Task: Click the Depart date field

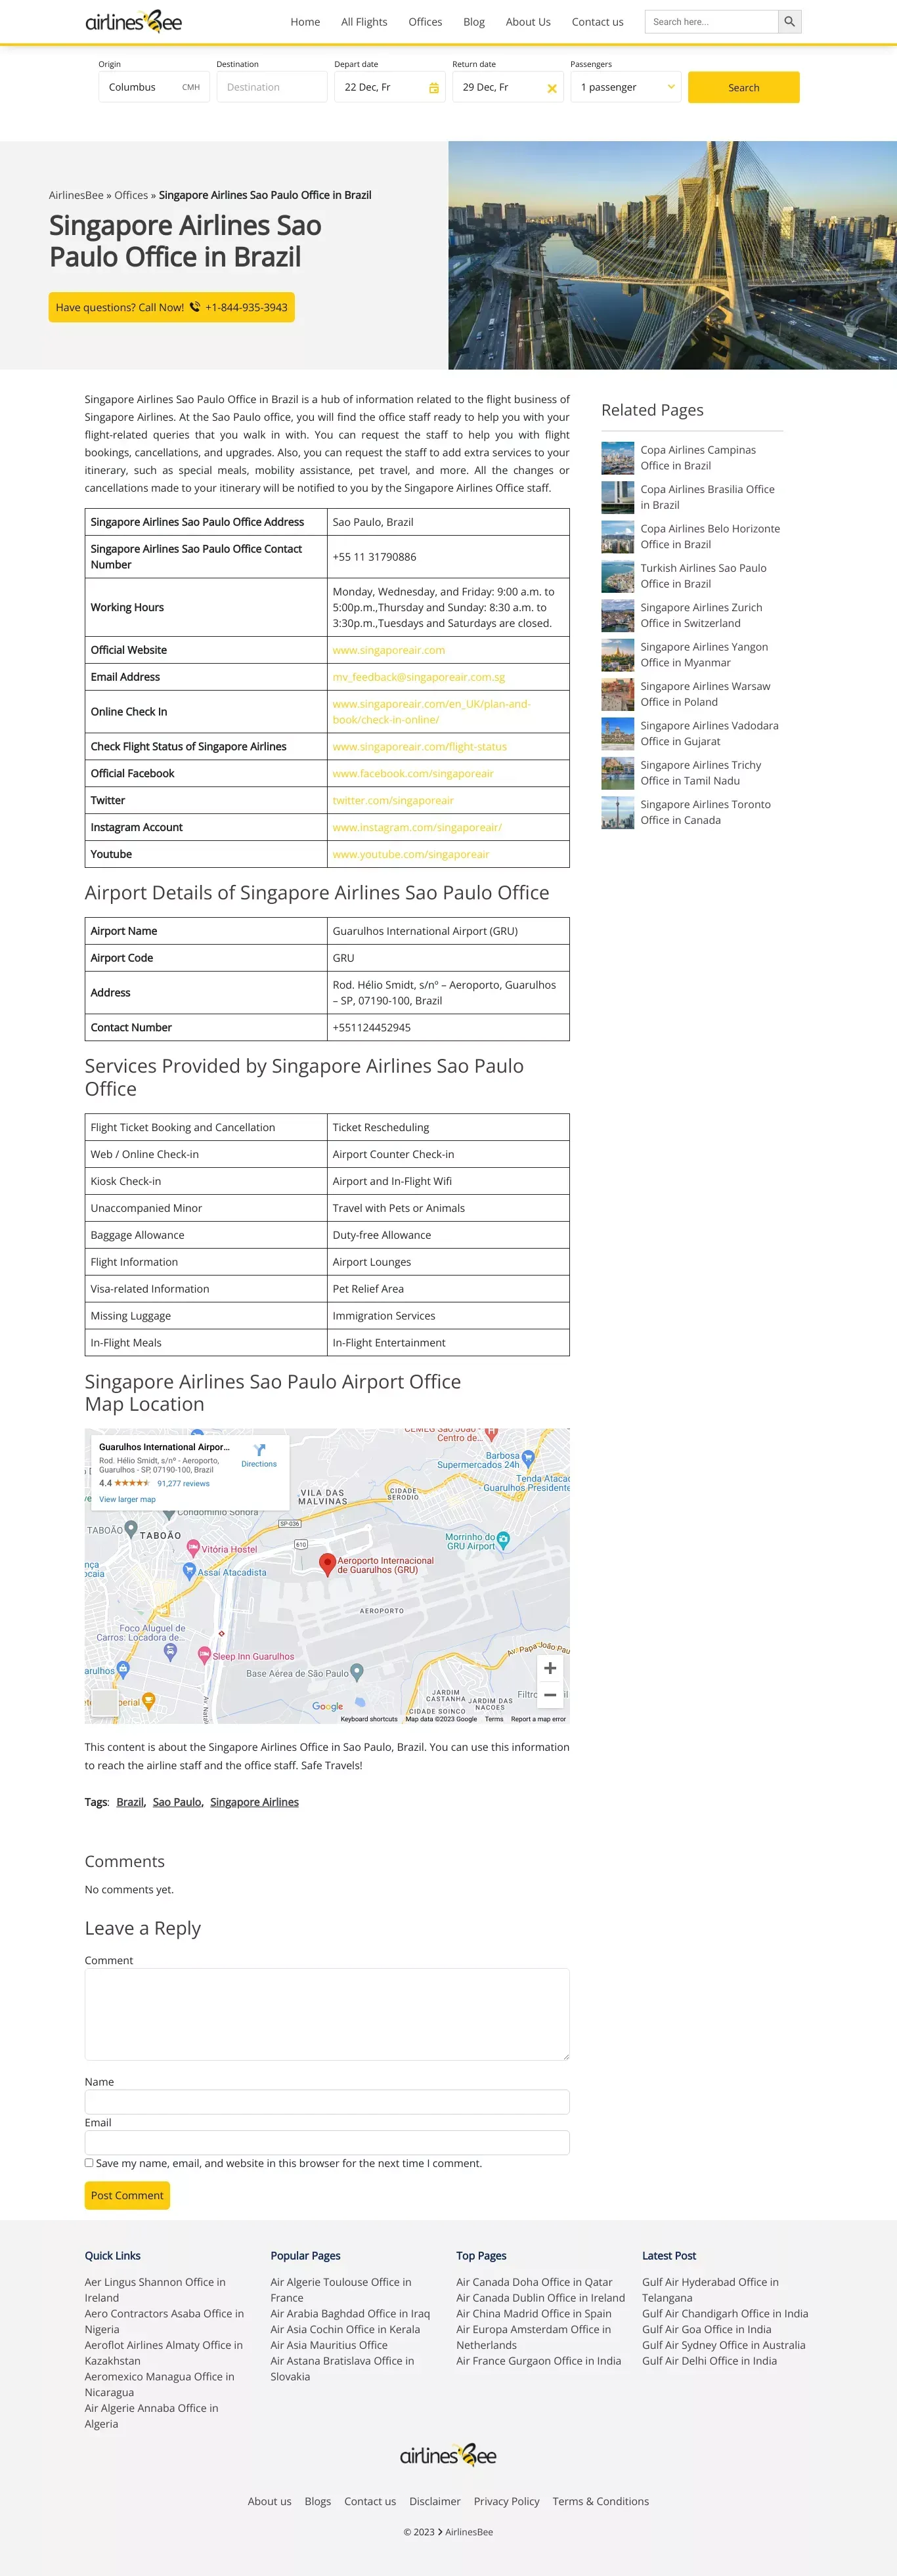Action: point(390,87)
